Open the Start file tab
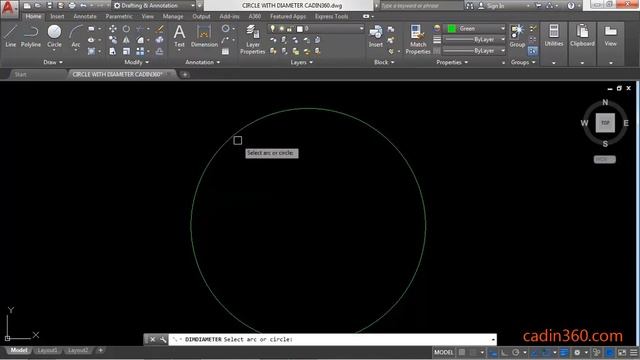The image size is (640, 360). pyautogui.click(x=20, y=74)
